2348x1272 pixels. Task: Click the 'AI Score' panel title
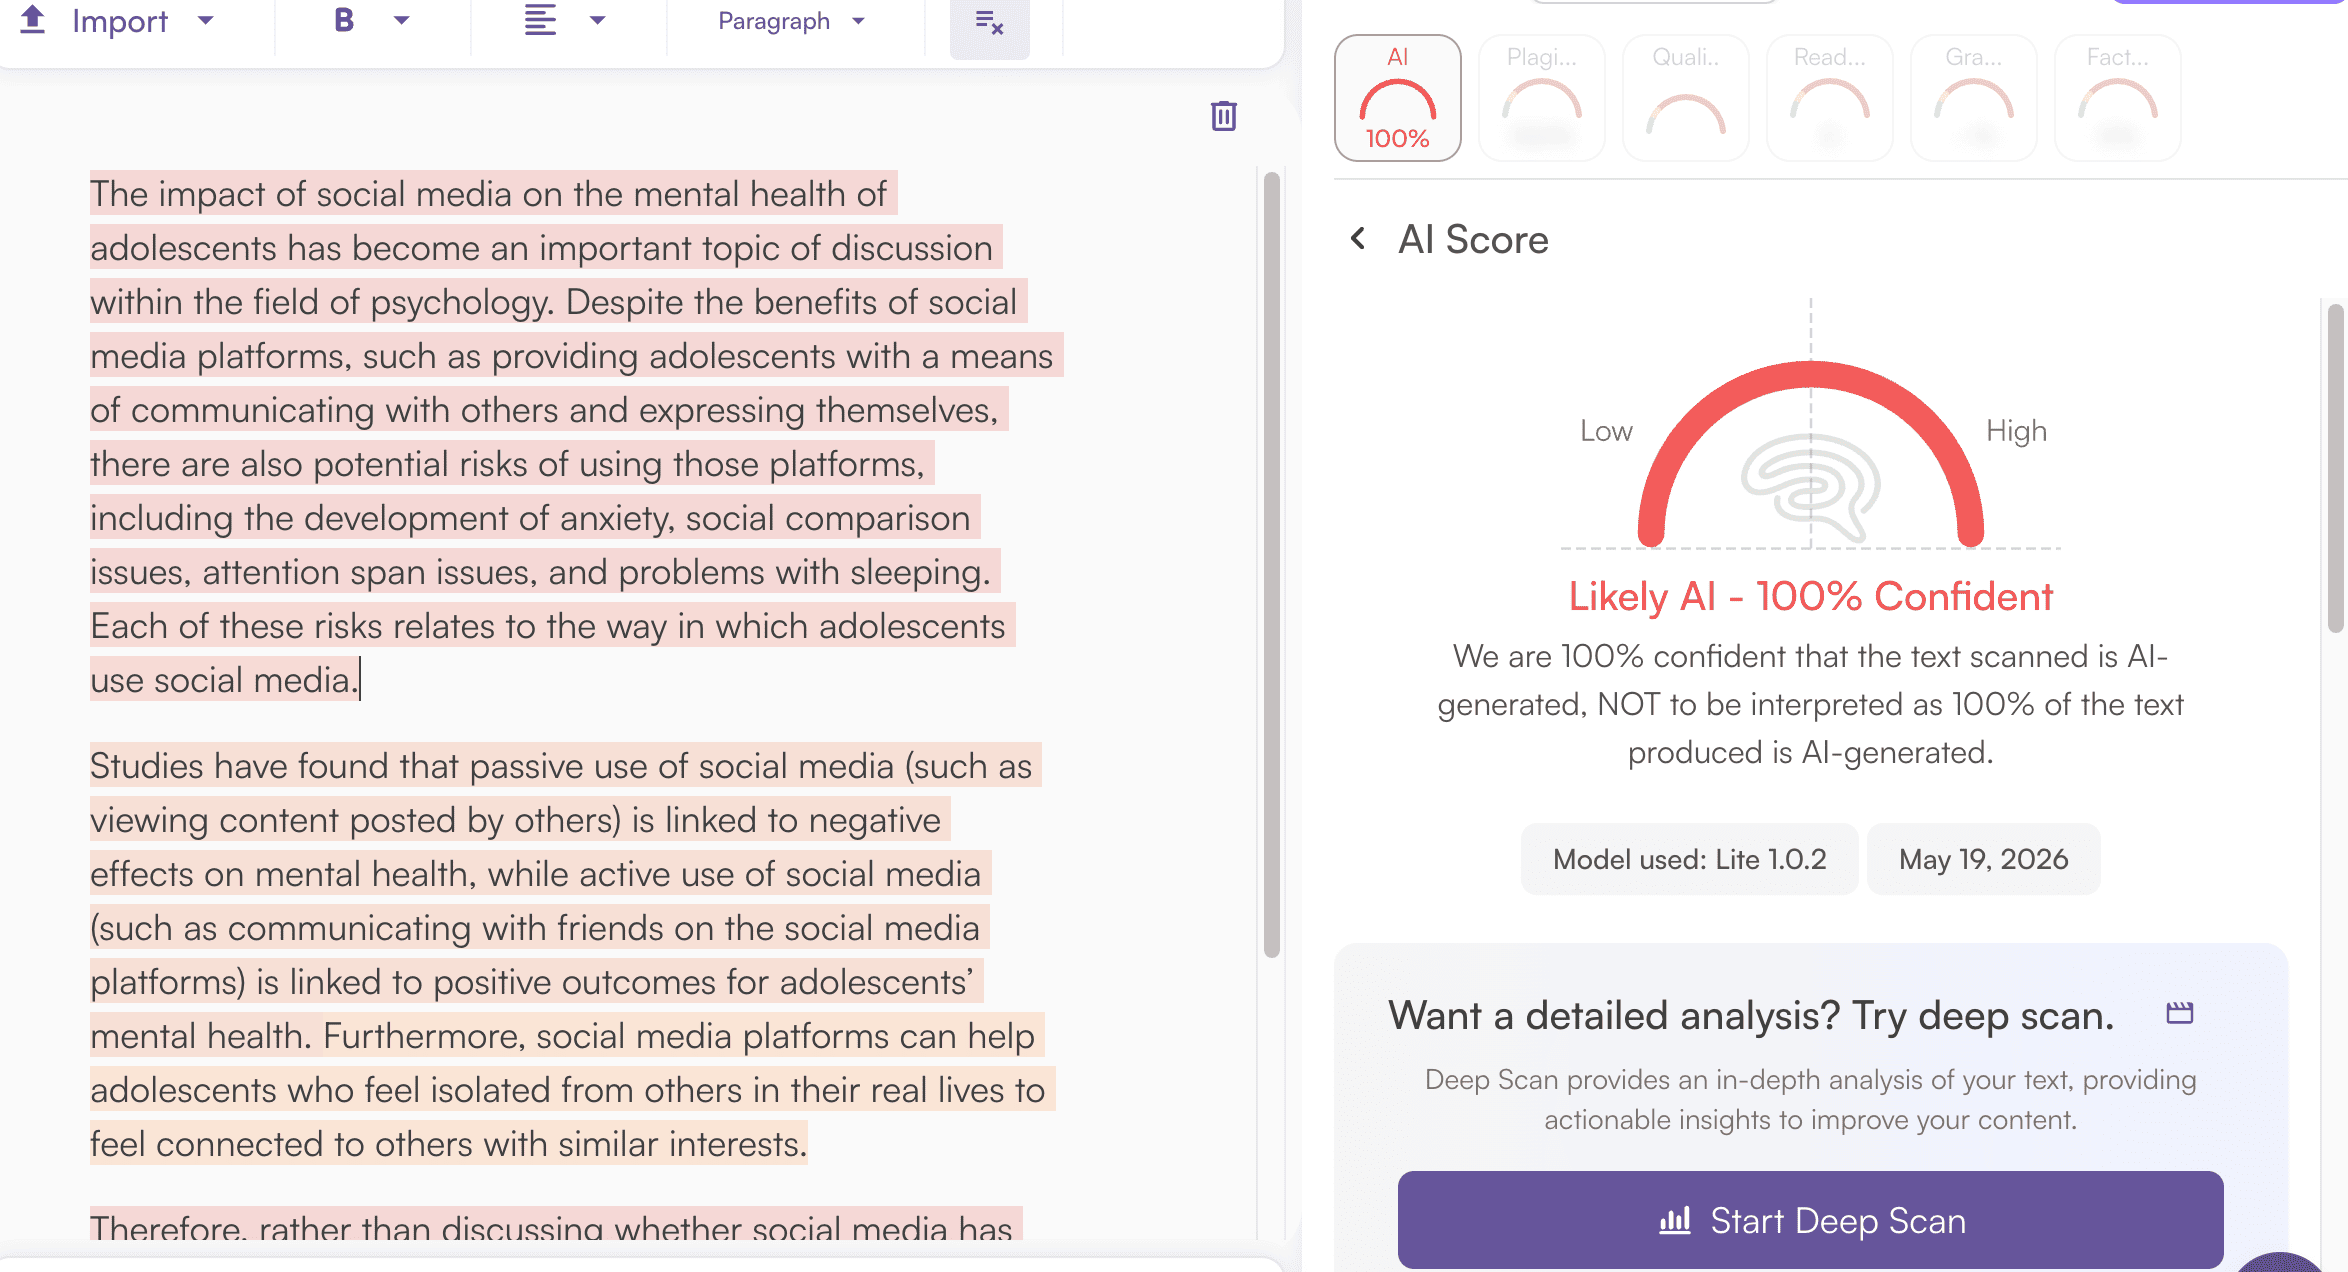point(1473,240)
